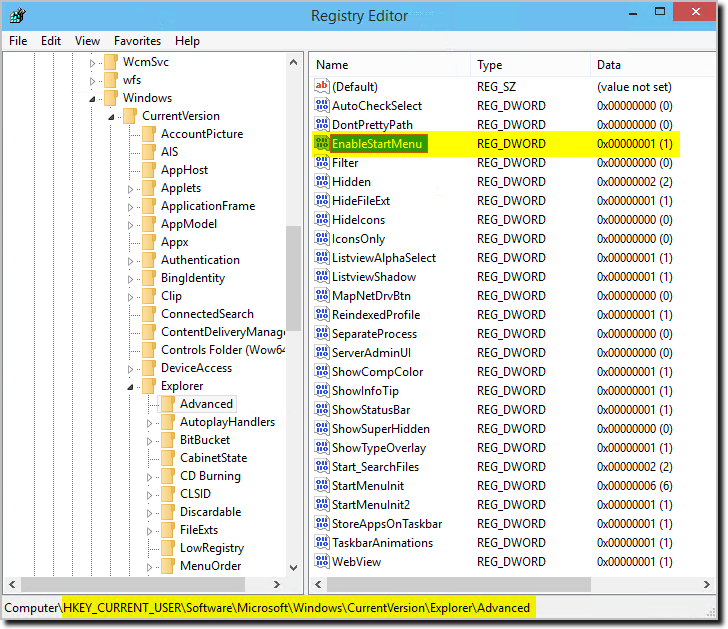
Task: Click the values pane horizontal scrollbar thumb
Action: pos(459,584)
